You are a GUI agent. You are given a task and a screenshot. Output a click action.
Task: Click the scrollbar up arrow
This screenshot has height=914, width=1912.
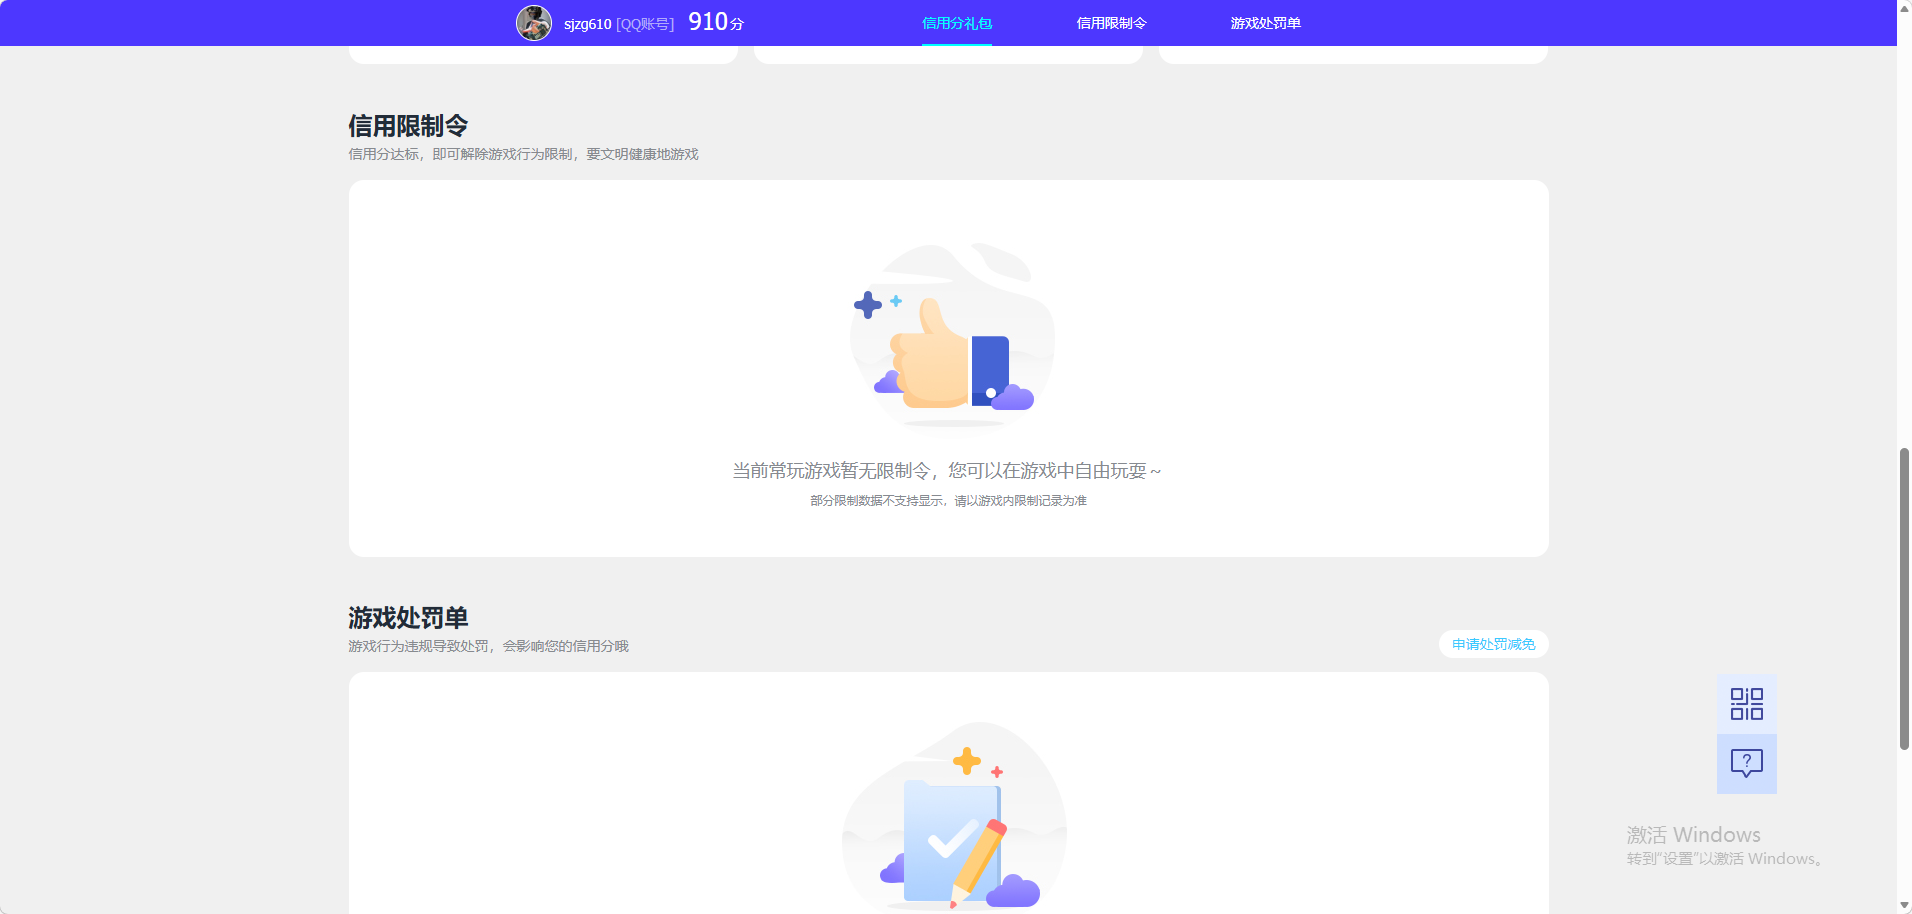pos(1904,7)
